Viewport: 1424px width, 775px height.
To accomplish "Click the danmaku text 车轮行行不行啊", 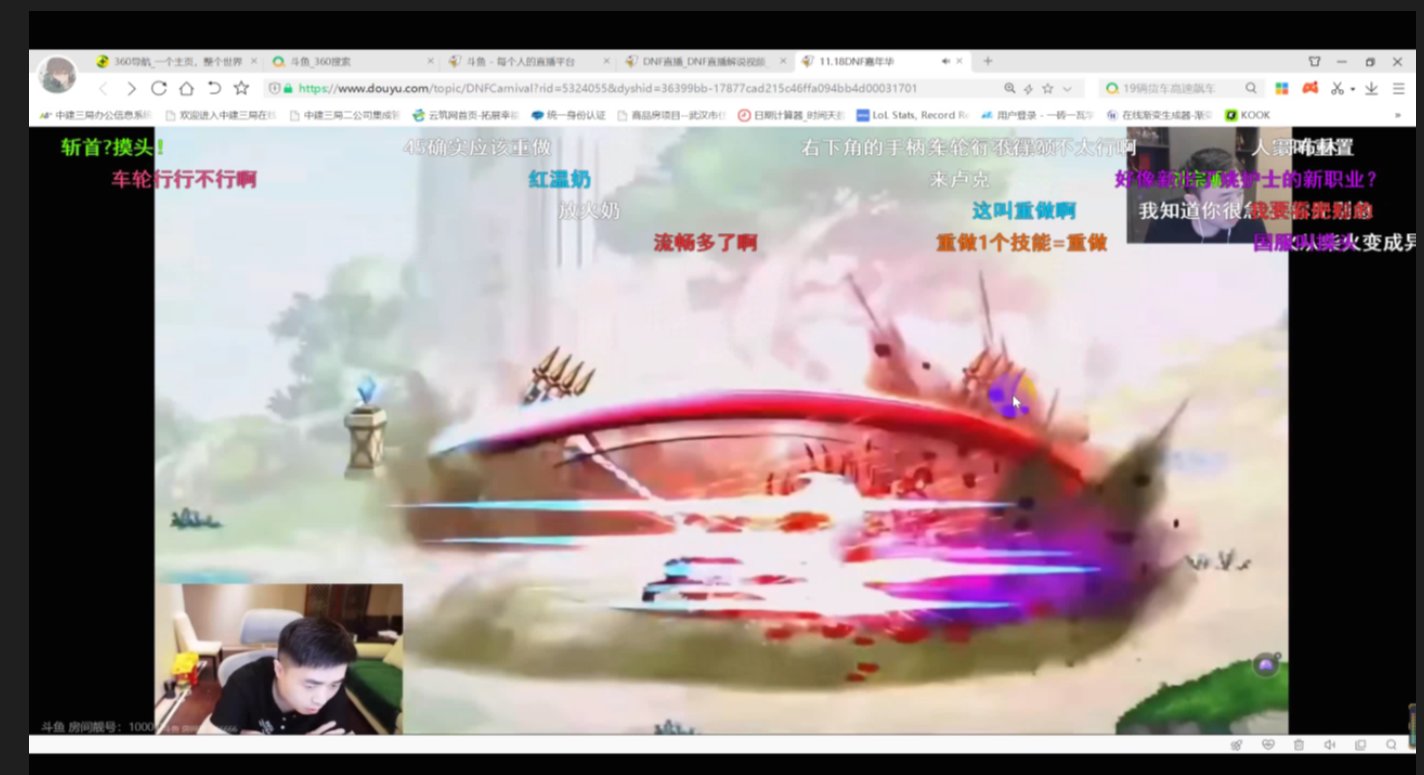I will tap(184, 180).
